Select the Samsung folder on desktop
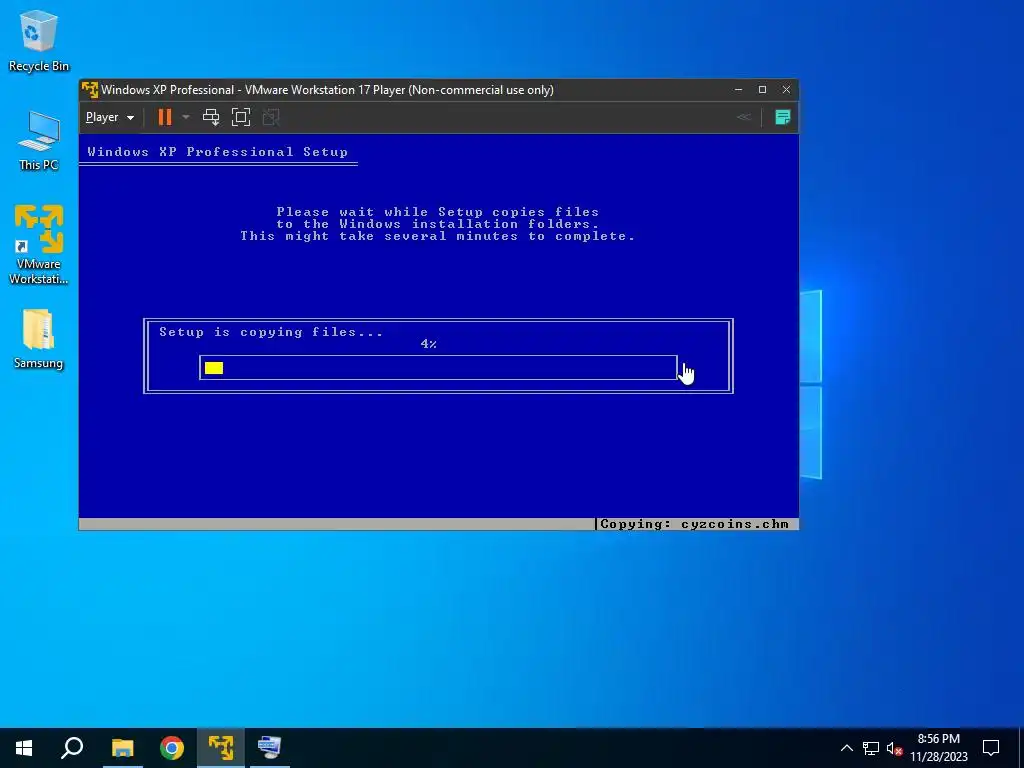Image resolution: width=1024 pixels, height=768 pixels. click(x=39, y=340)
